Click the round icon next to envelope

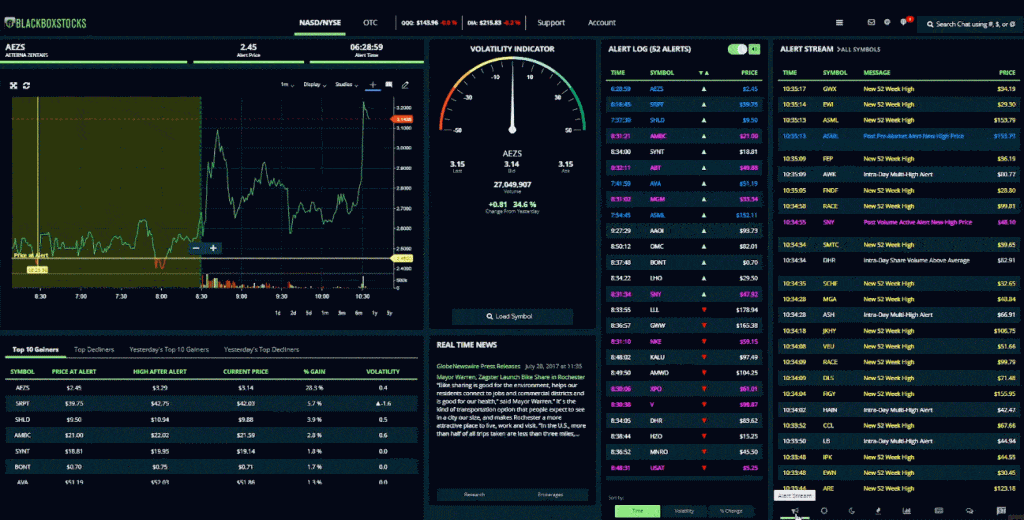tap(887, 22)
